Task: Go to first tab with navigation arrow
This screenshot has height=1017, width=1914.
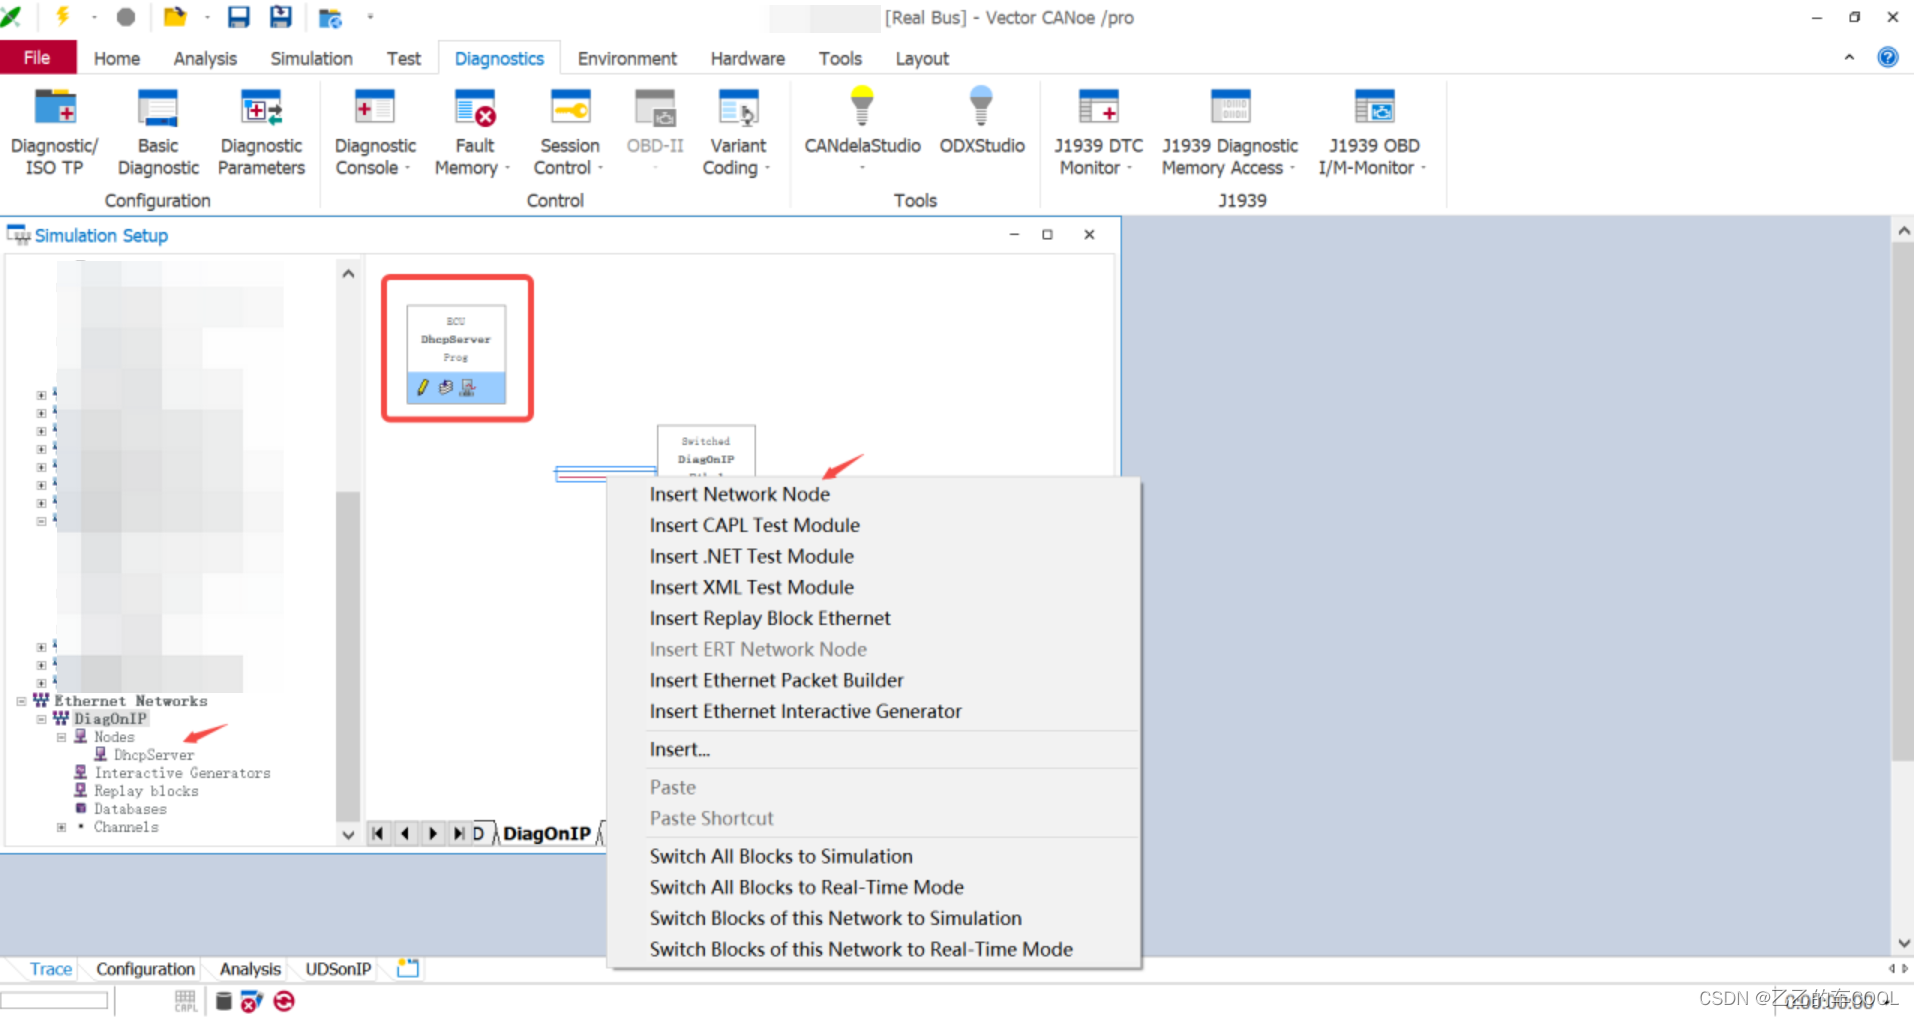Action: [x=379, y=833]
